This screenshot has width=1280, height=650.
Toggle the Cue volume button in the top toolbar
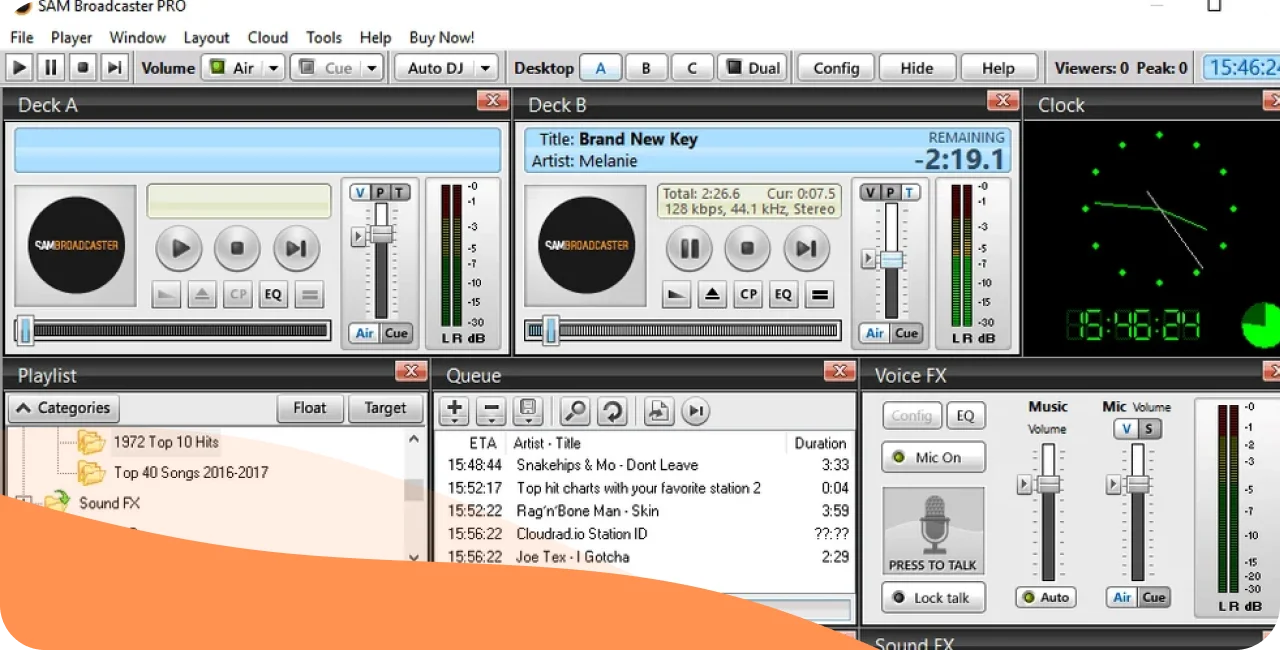click(326, 68)
